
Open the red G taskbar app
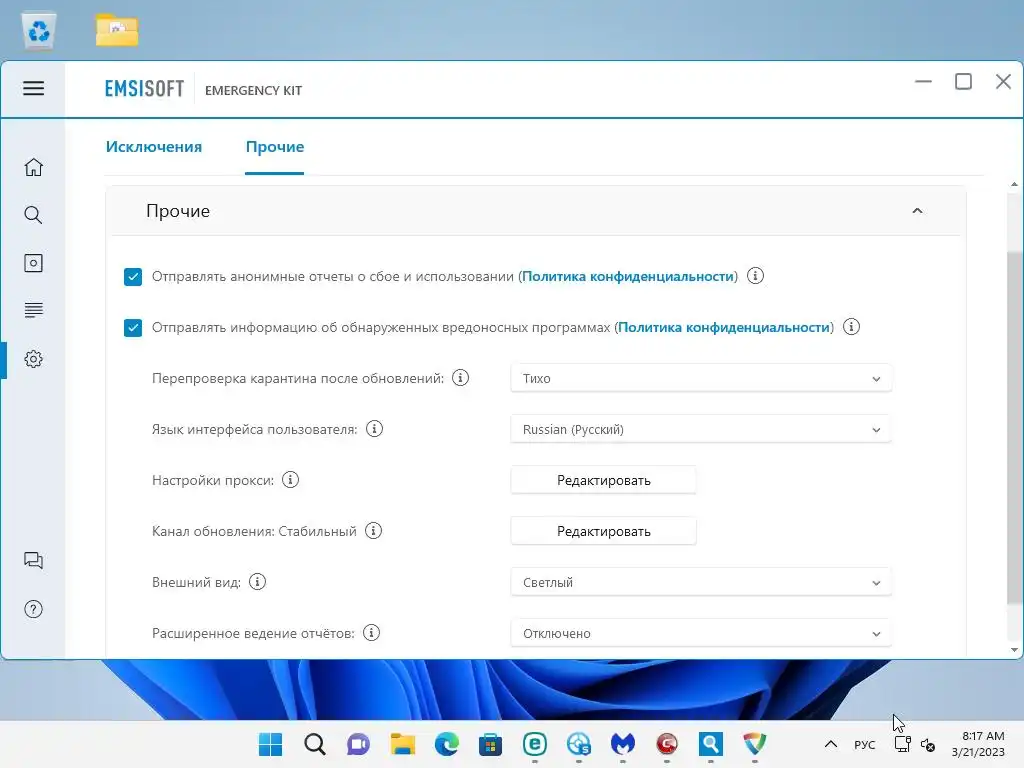(x=667, y=744)
